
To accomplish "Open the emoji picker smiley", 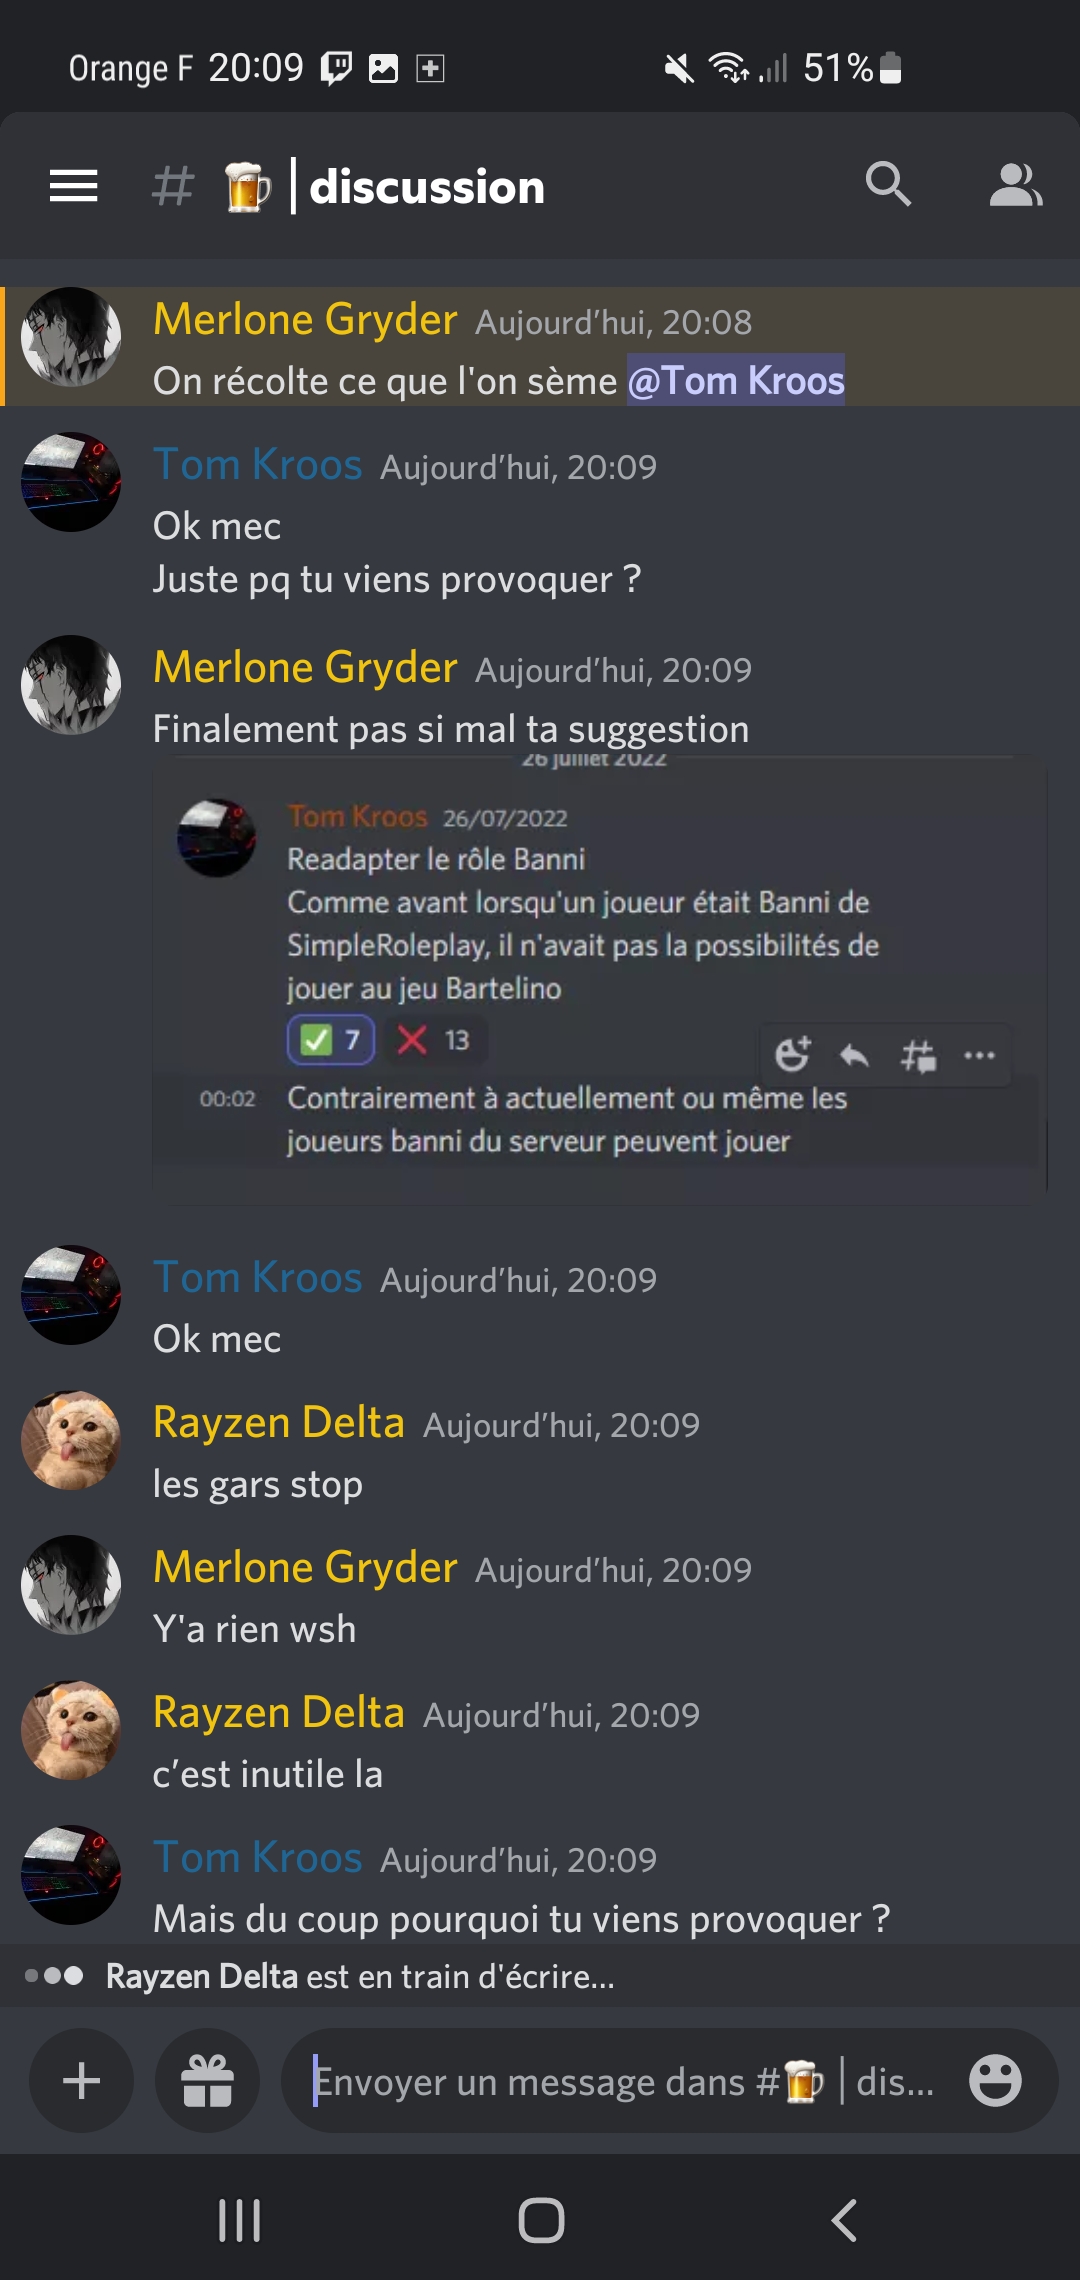I will [x=995, y=2081].
